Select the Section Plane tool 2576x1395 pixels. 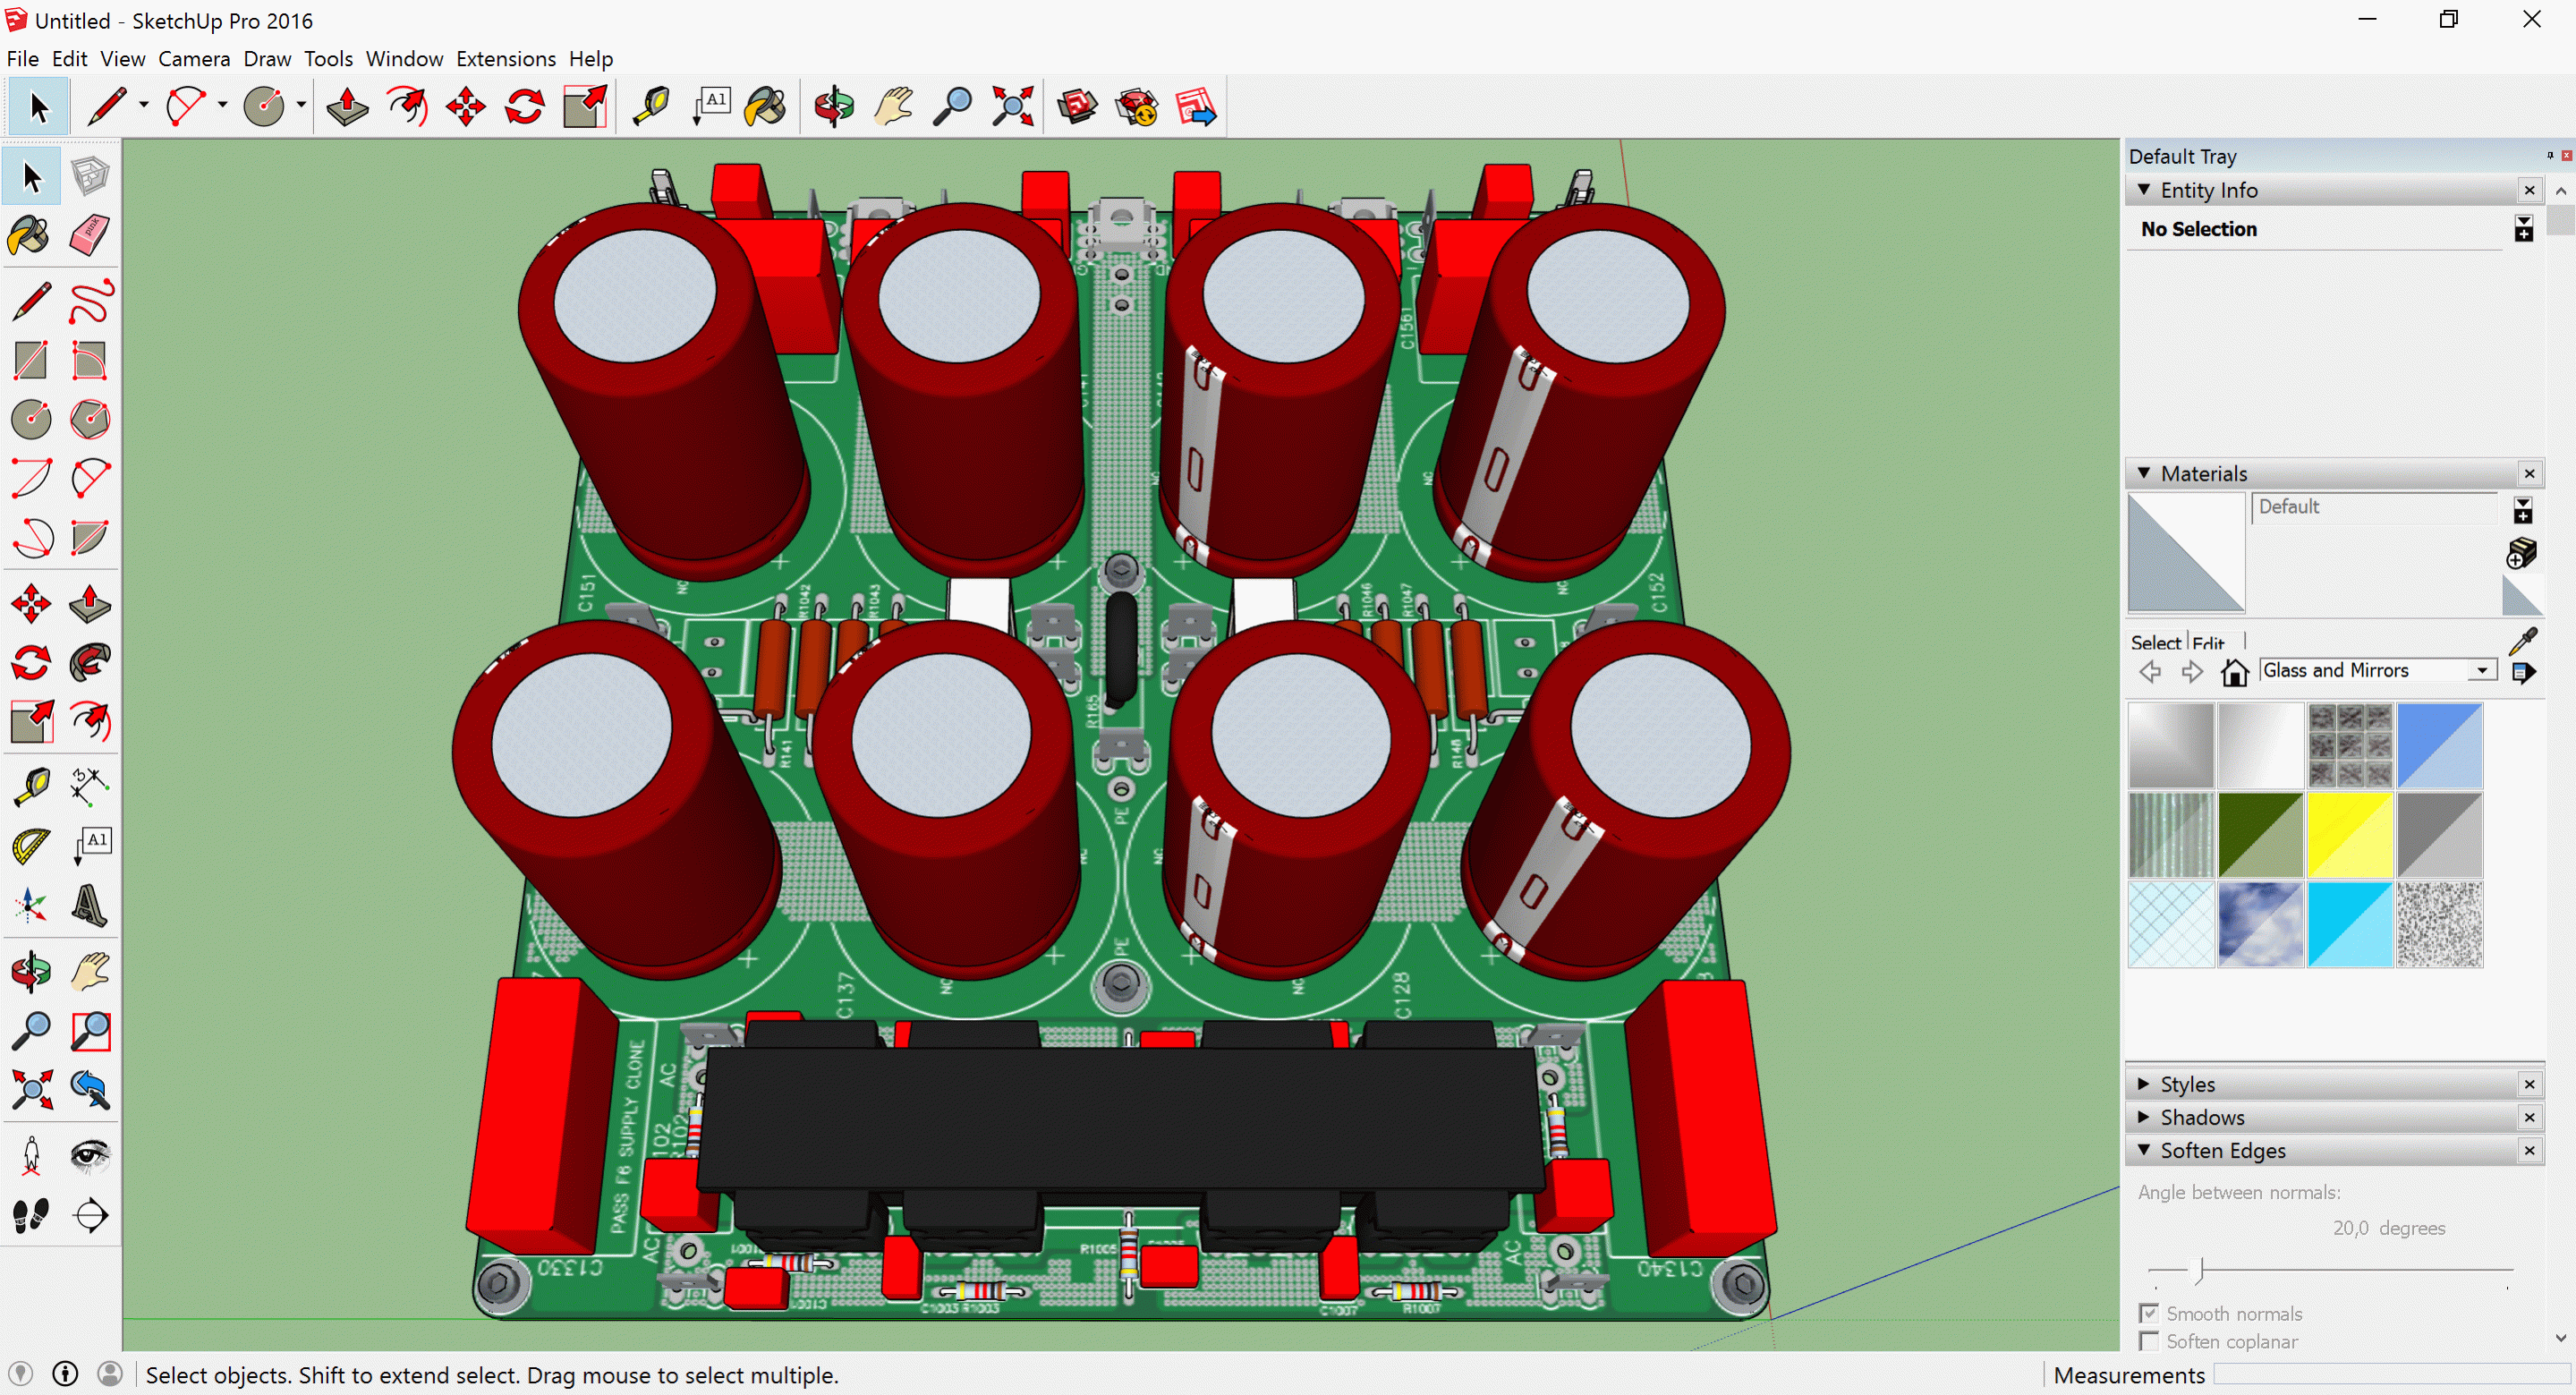[90, 1215]
